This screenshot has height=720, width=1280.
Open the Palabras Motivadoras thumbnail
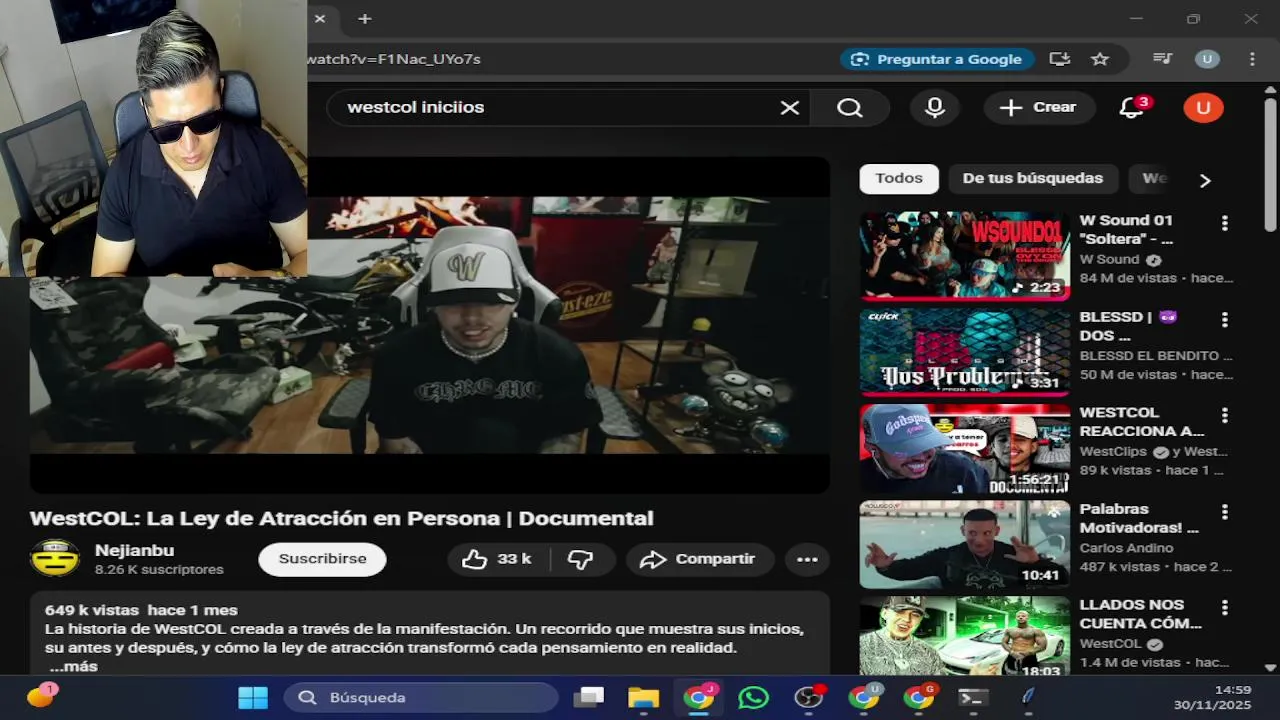[965, 545]
